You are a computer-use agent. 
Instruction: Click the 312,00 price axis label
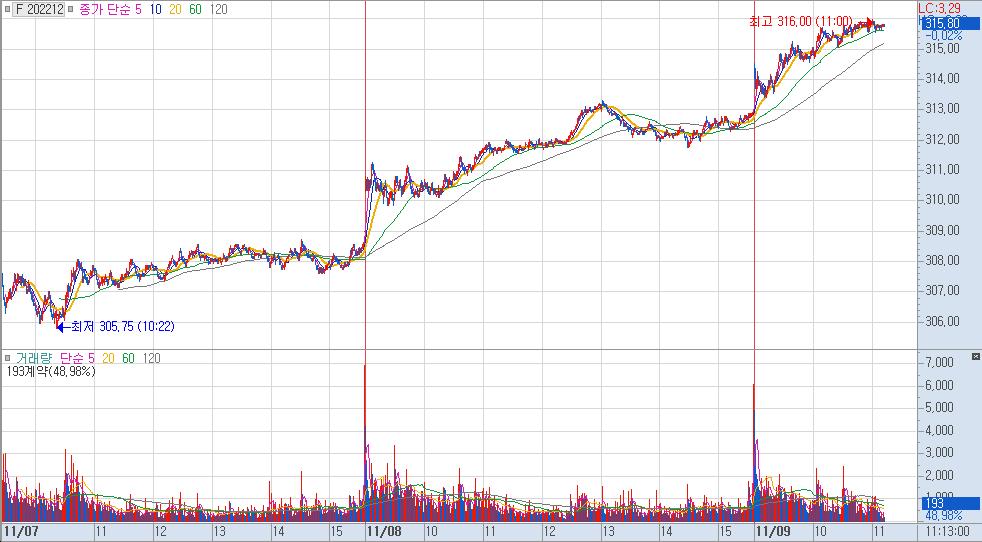pyautogui.click(x=942, y=139)
